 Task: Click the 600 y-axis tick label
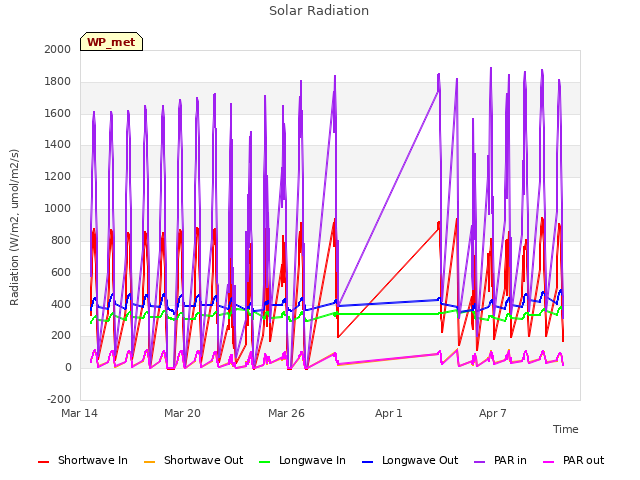(61, 272)
